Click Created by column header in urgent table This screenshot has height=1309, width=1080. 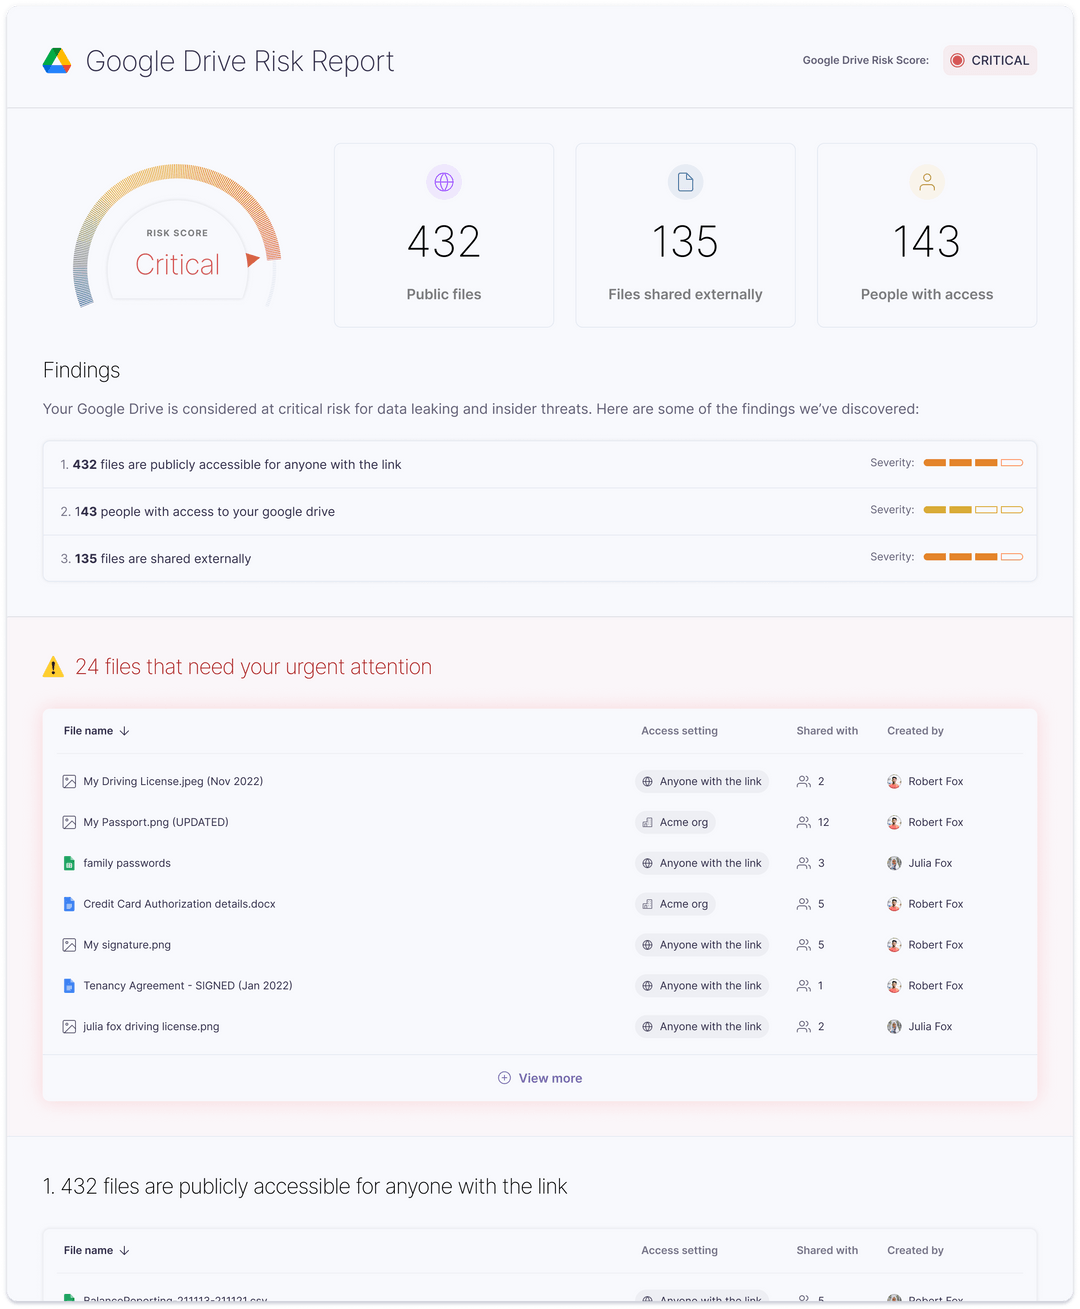(915, 731)
